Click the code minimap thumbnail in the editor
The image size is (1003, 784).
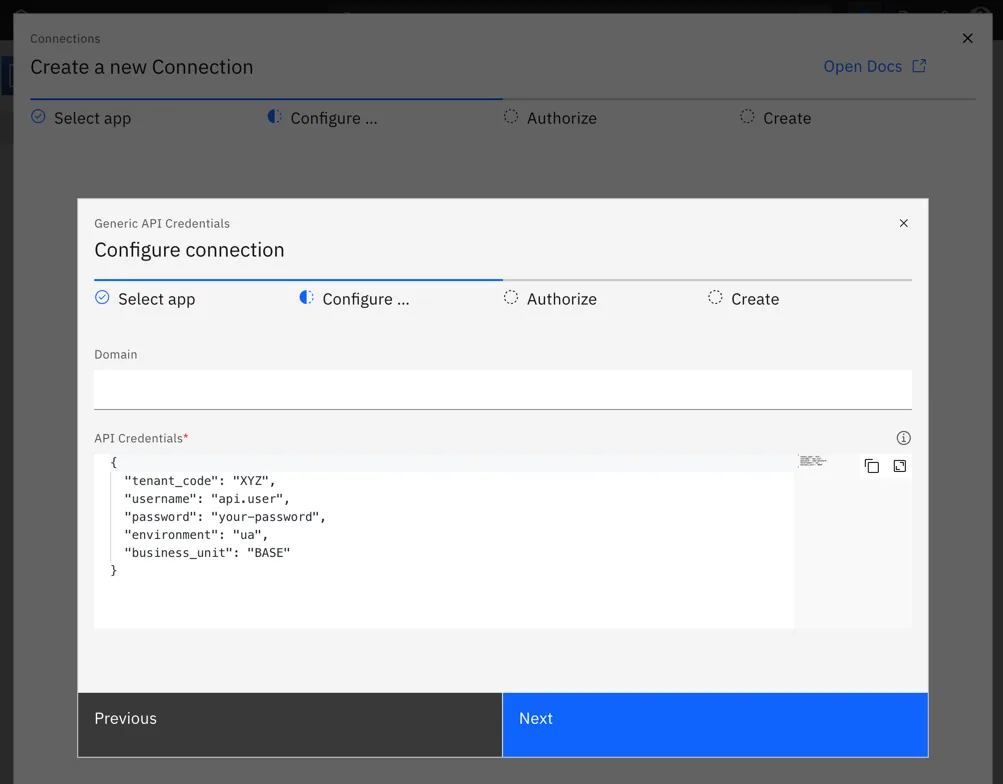(813, 460)
